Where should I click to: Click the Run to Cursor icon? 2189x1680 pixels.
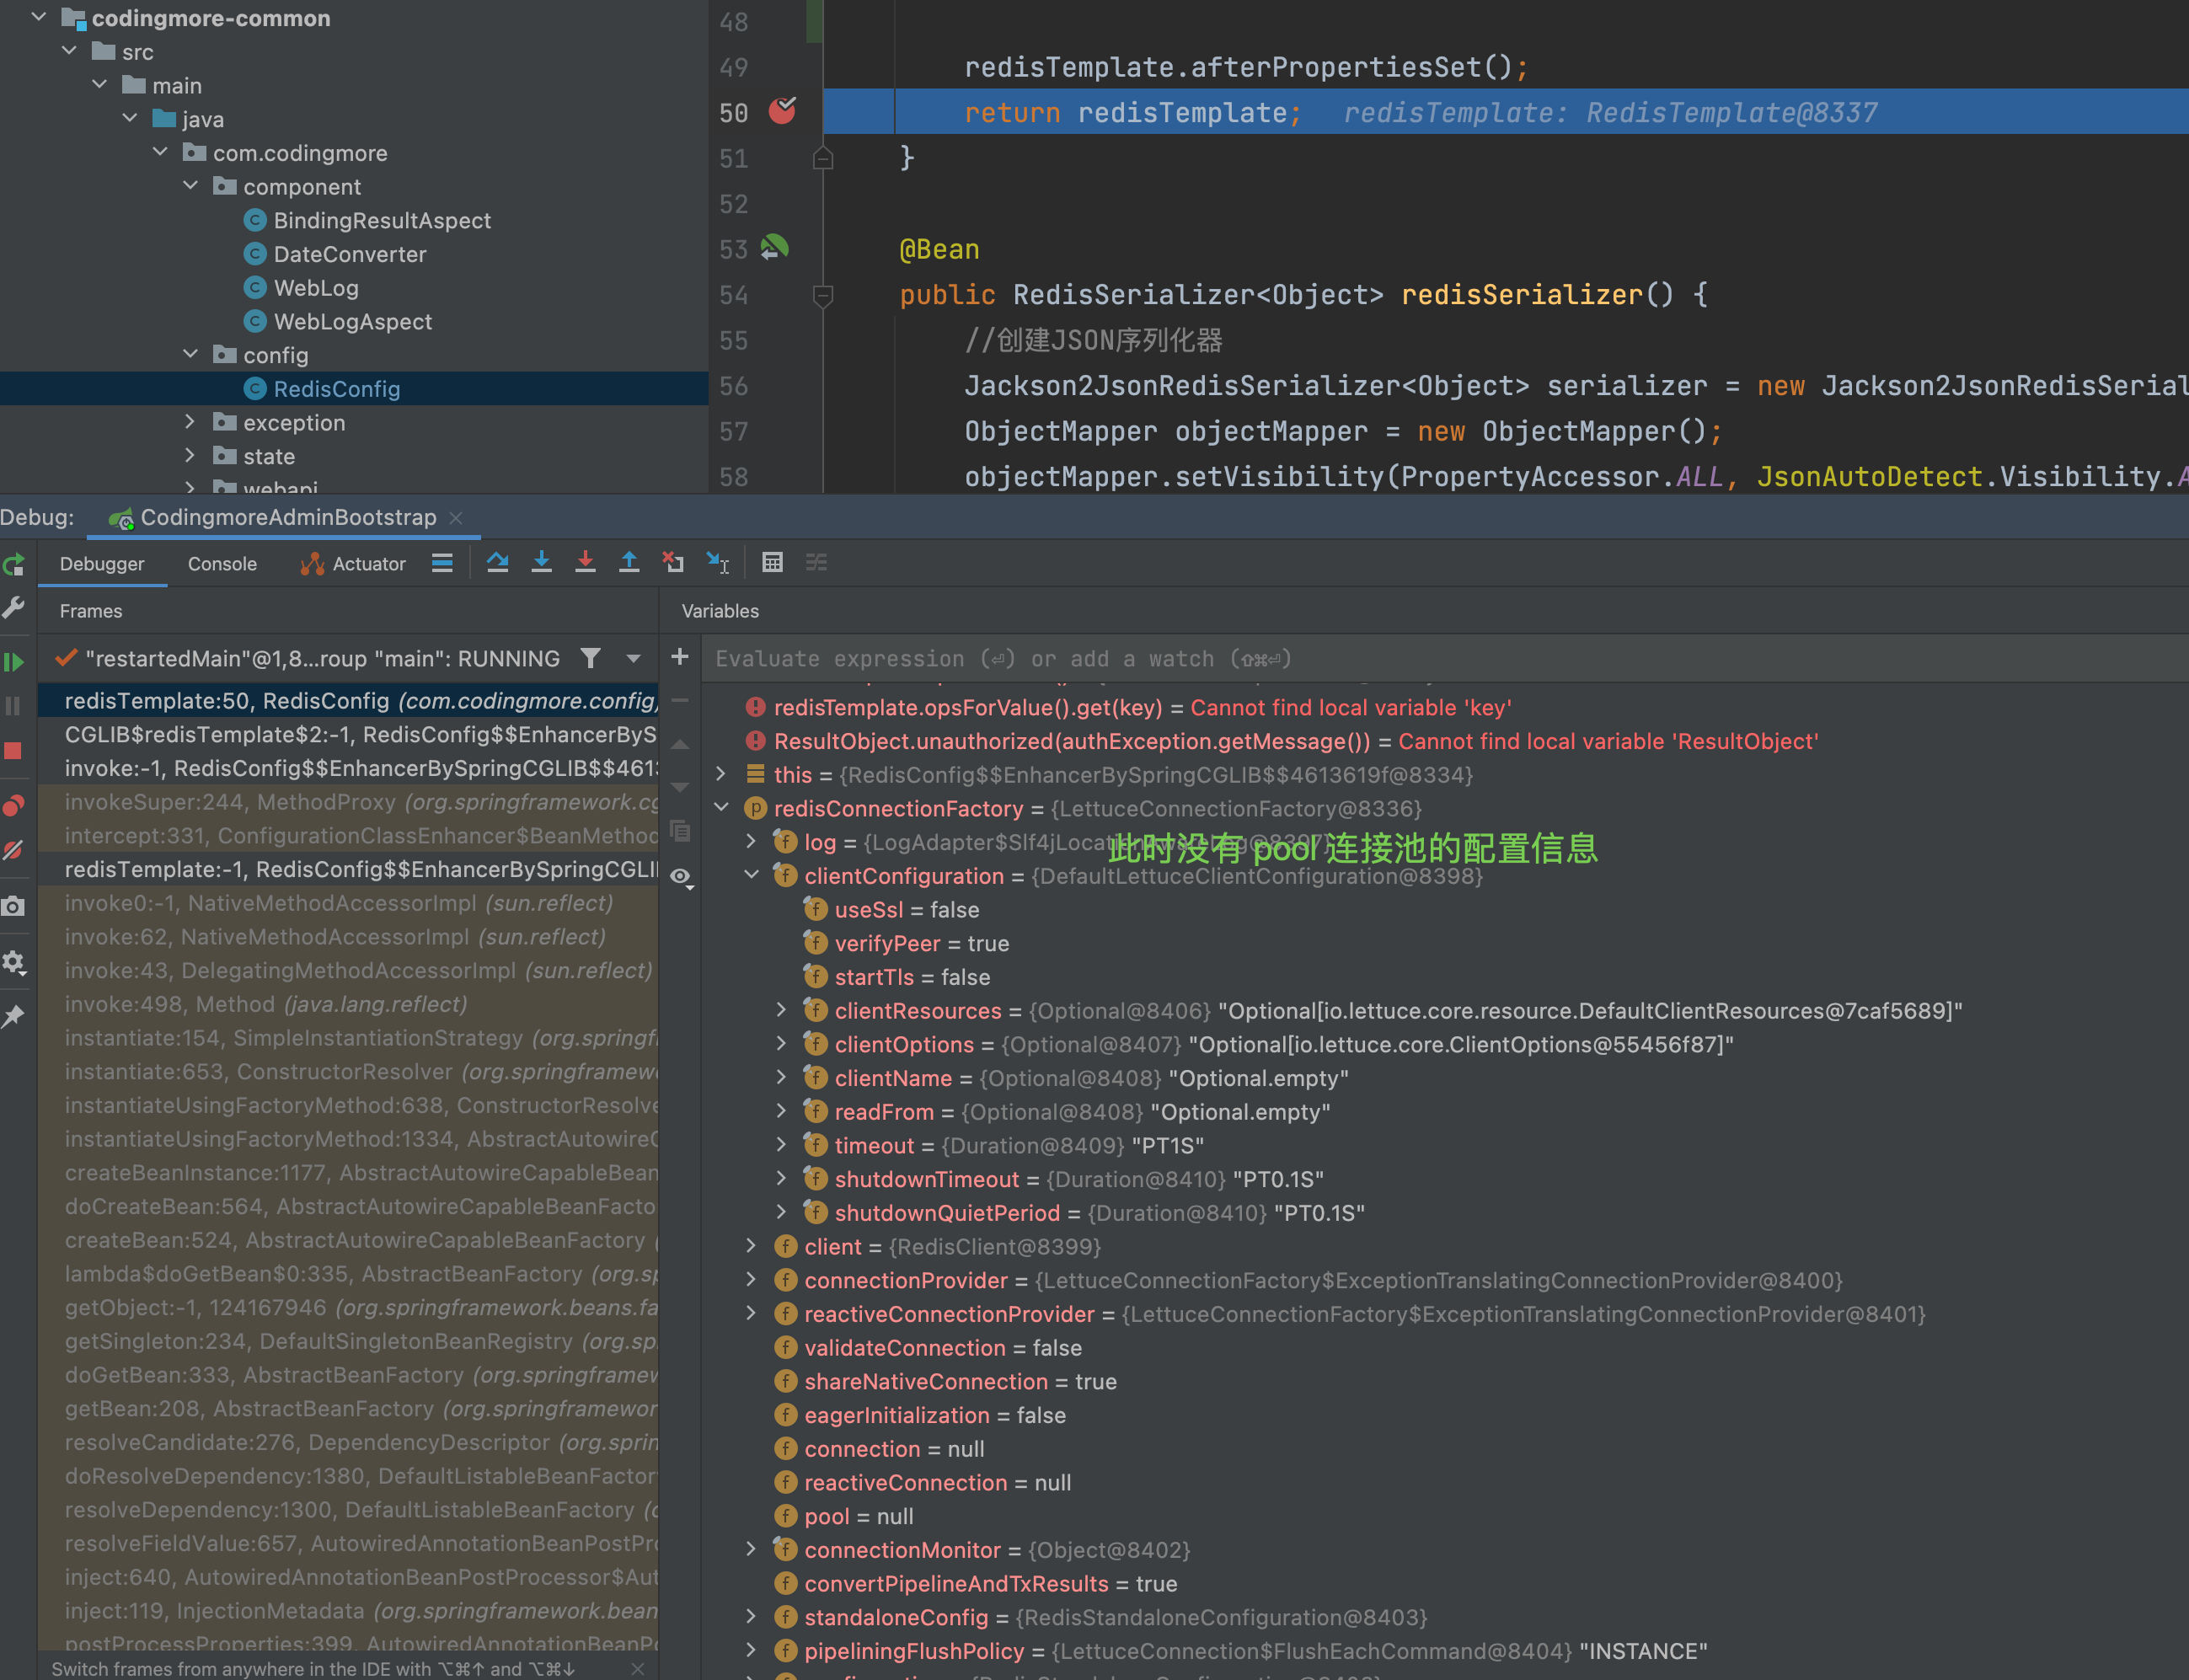(718, 562)
